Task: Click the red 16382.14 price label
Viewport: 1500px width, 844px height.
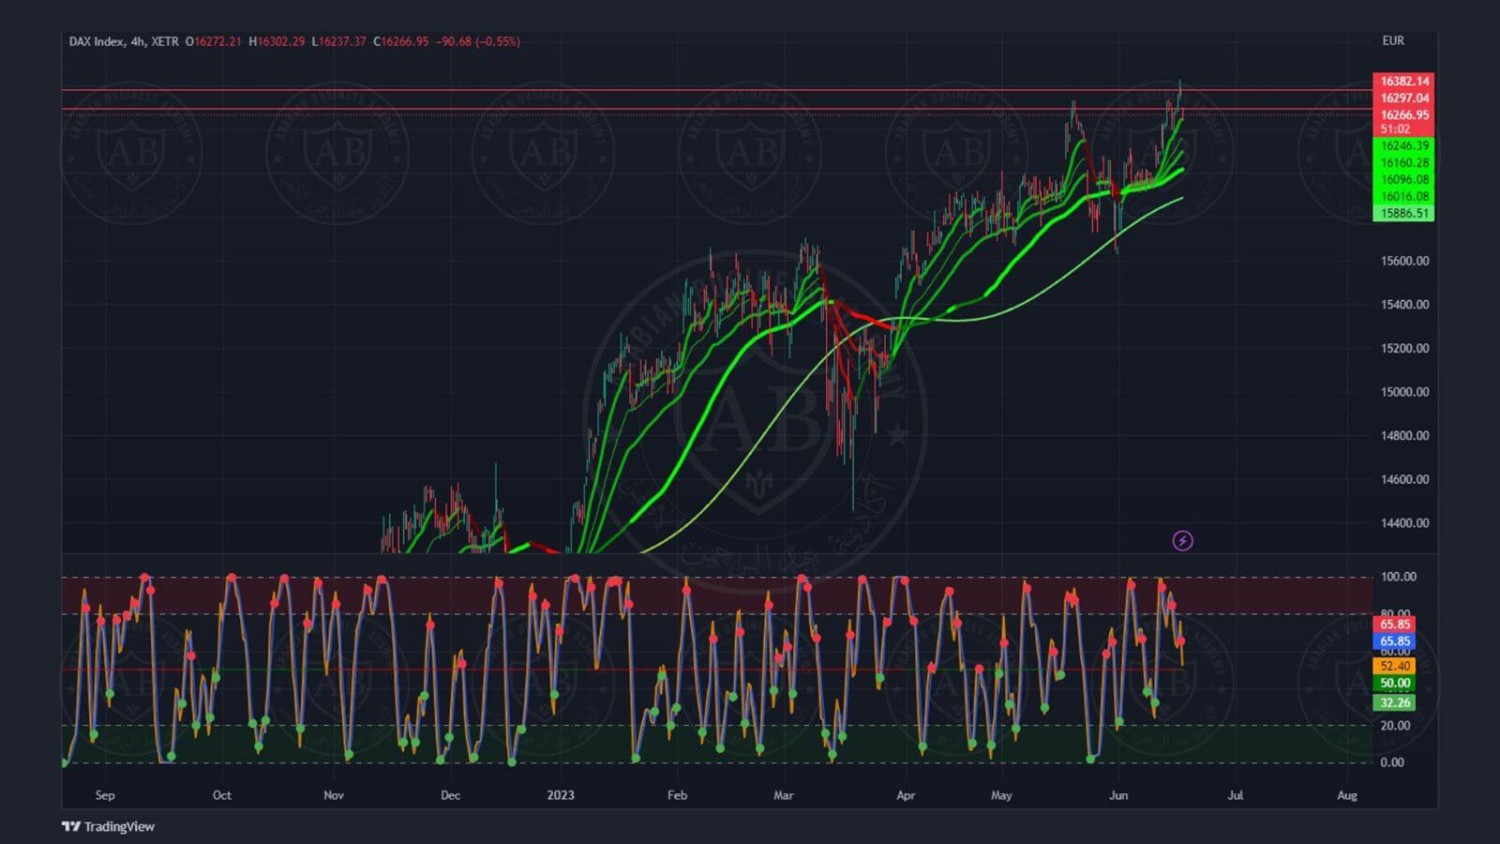Action: (x=1404, y=81)
